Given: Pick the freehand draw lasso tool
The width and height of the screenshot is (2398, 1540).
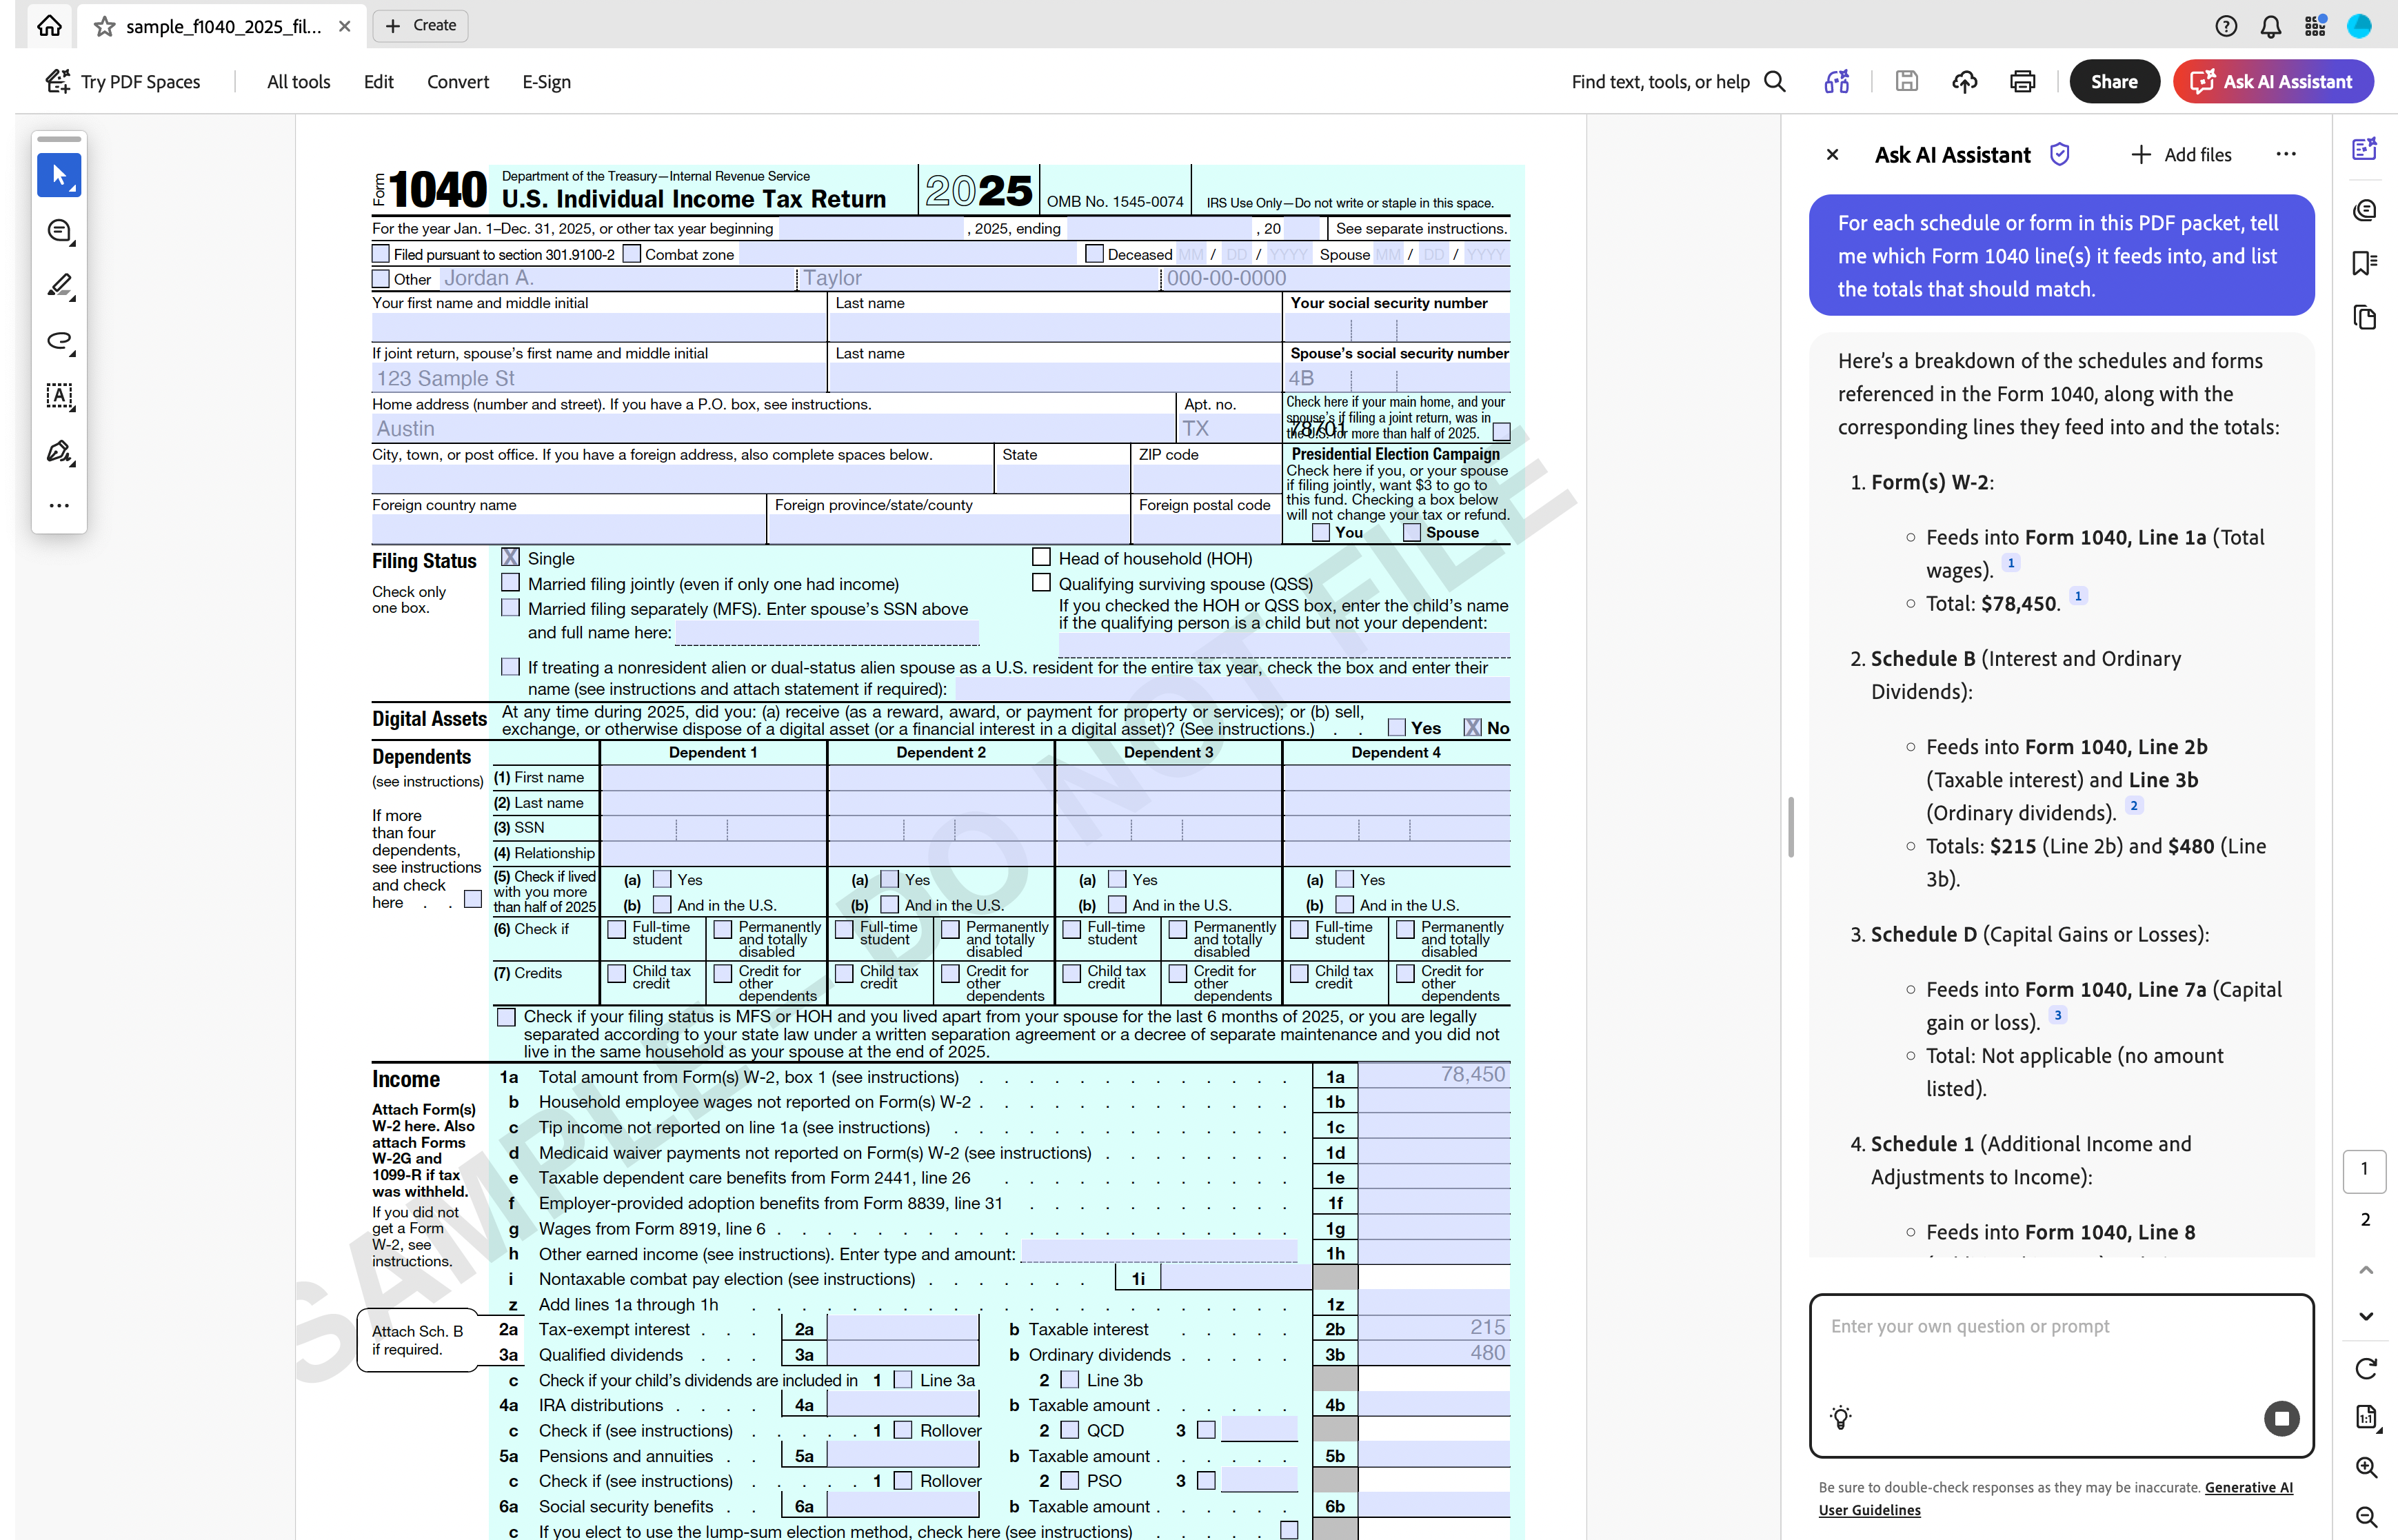Looking at the screenshot, I should pos(59,341).
